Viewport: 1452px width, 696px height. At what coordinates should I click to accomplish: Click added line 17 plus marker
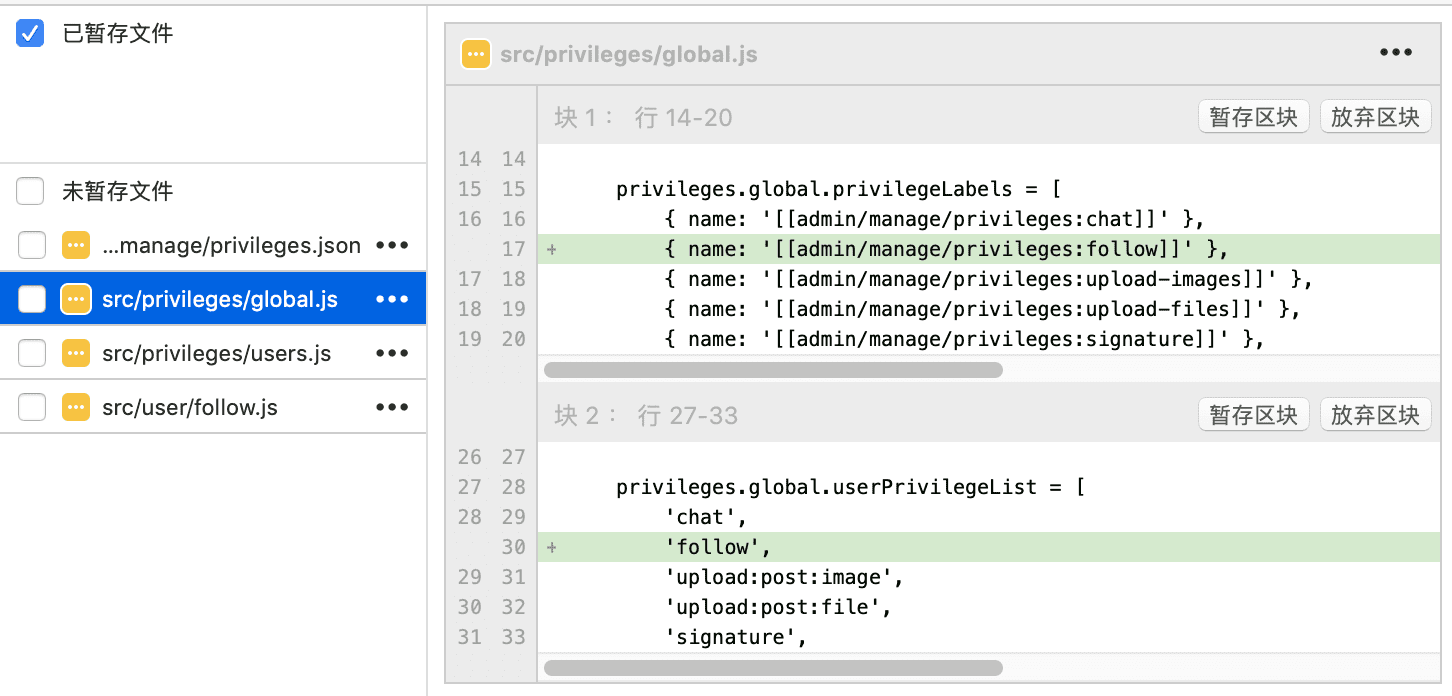coord(552,249)
